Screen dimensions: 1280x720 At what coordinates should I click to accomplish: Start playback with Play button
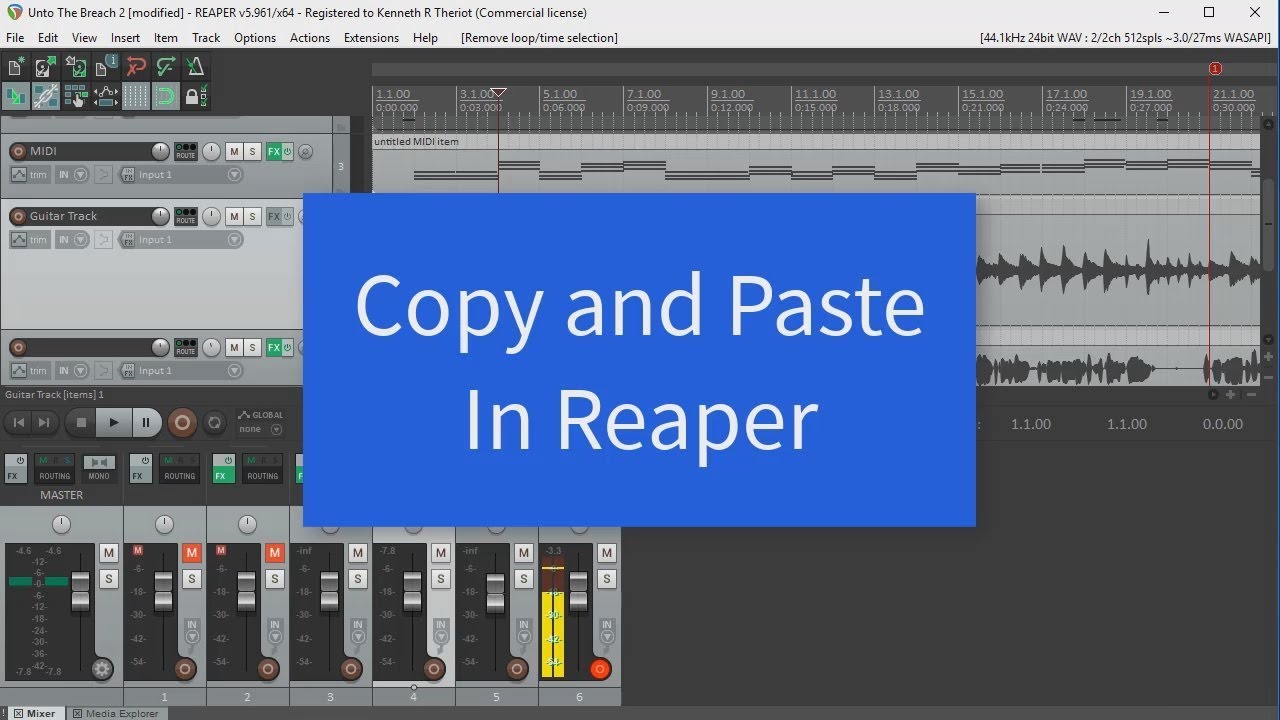114,423
